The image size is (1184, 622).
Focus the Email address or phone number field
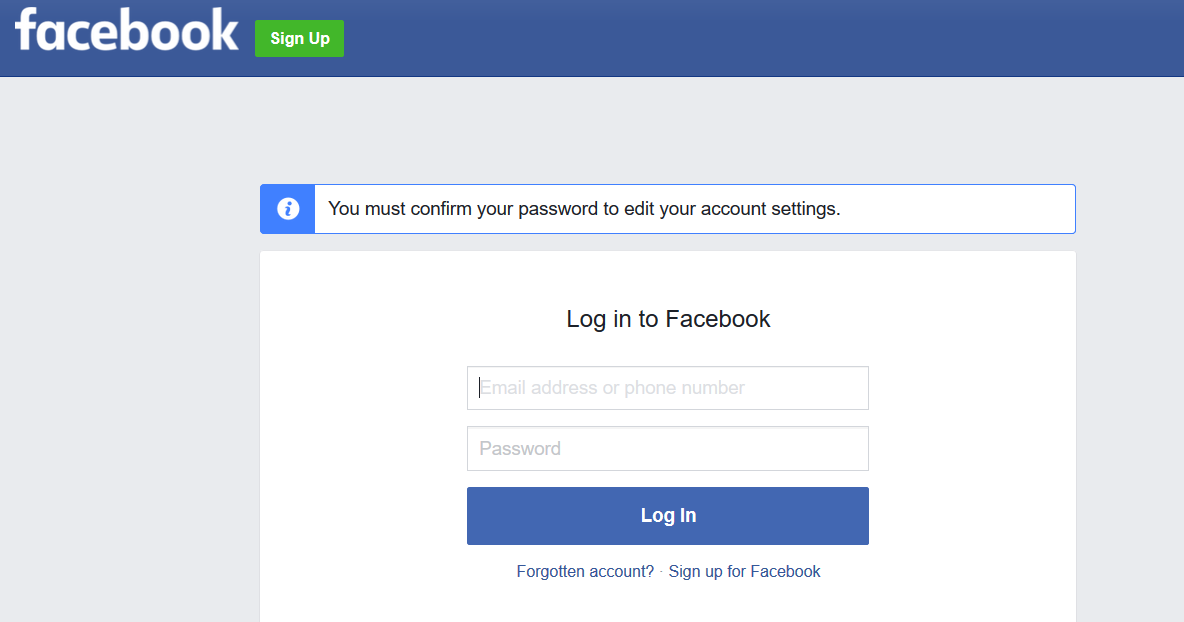click(x=667, y=388)
